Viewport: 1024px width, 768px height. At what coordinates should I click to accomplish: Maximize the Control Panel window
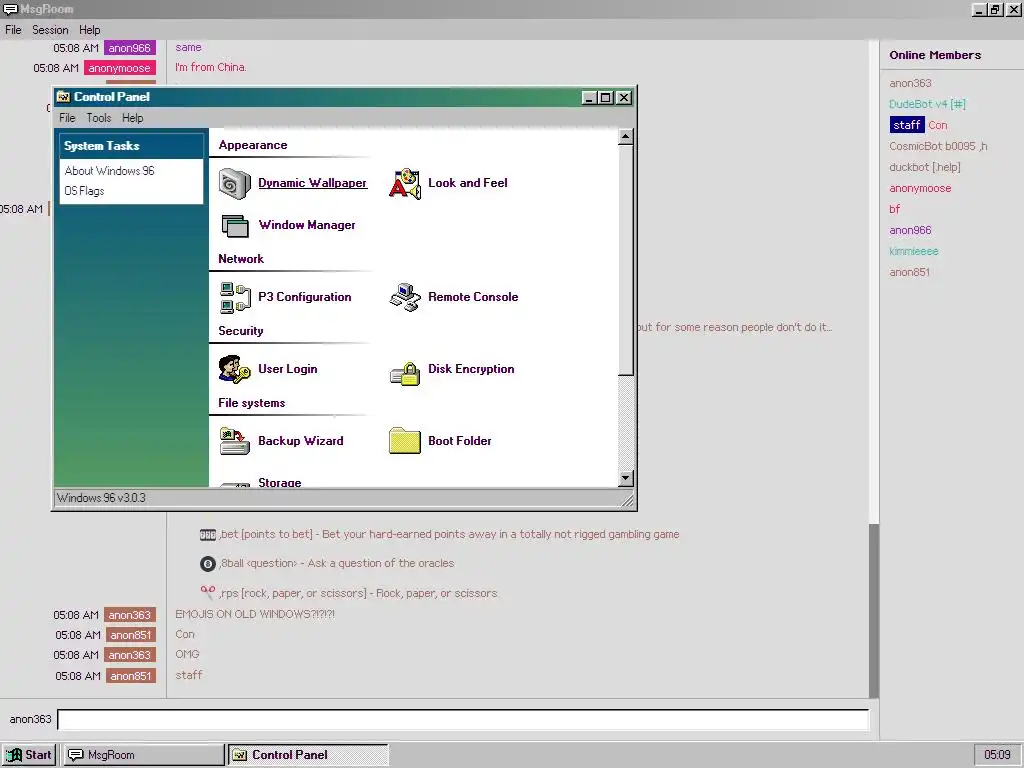coord(606,98)
